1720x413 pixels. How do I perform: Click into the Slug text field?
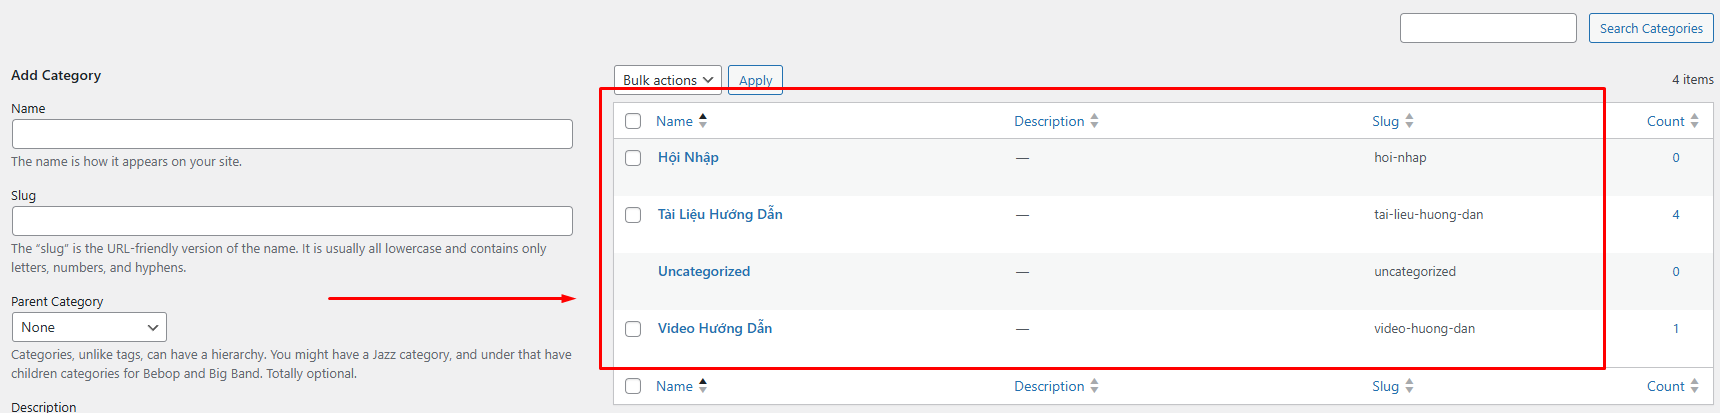click(x=292, y=221)
